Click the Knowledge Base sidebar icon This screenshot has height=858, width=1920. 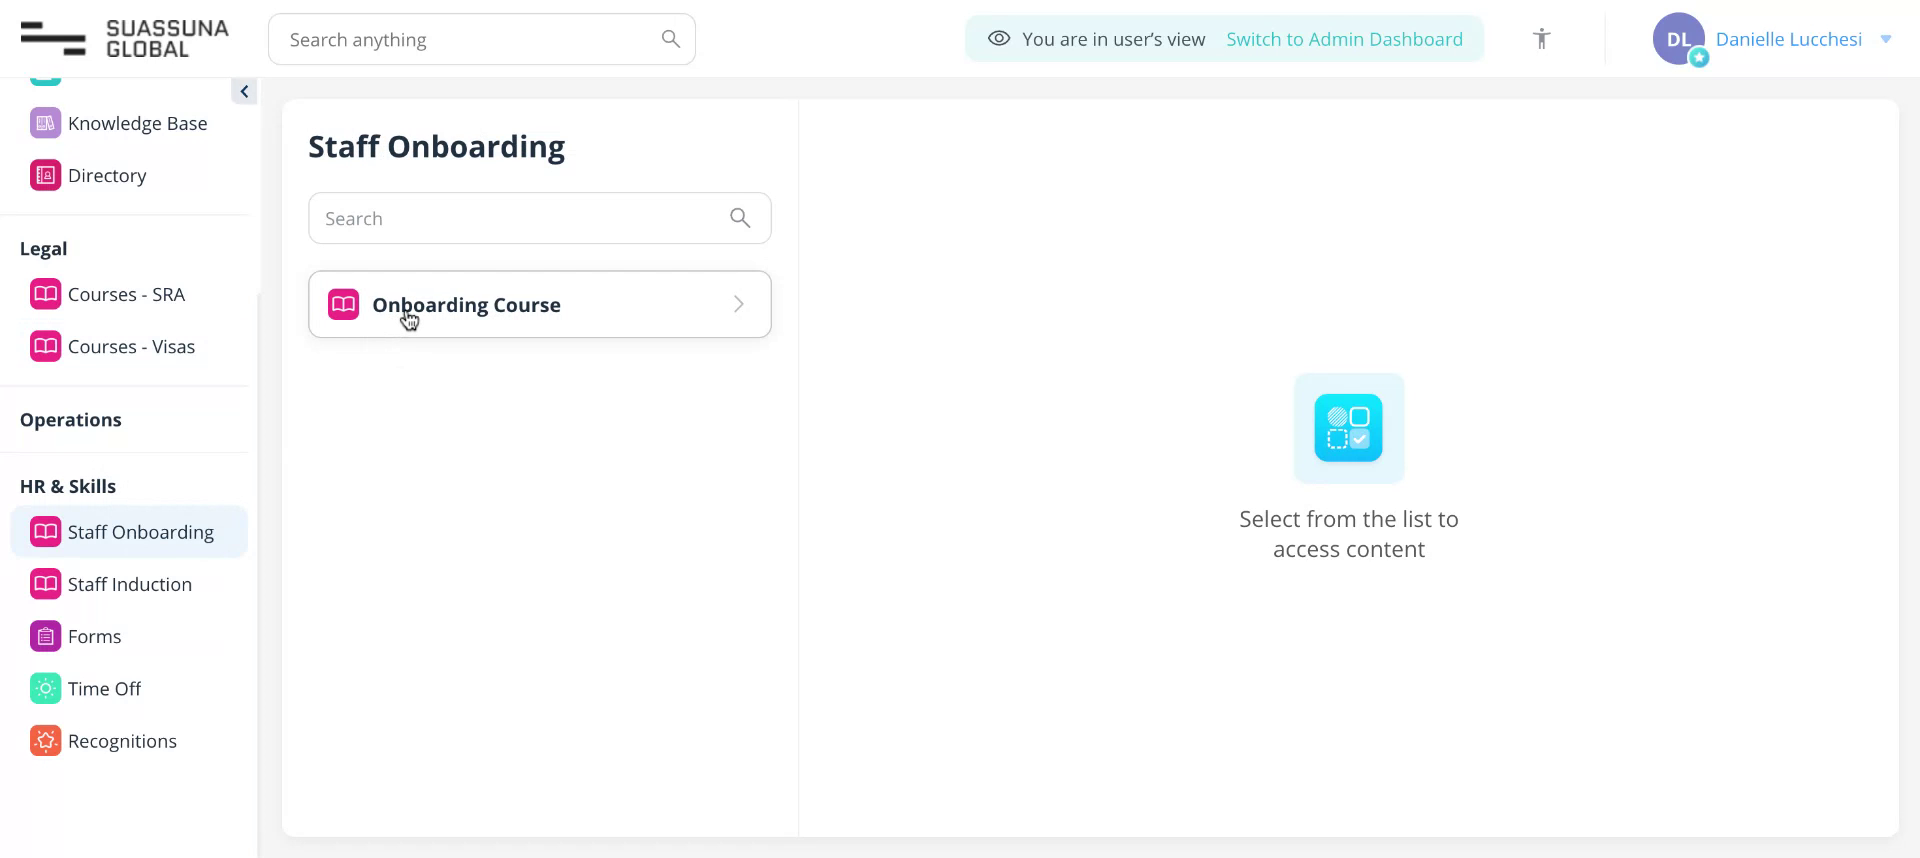pyautogui.click(x=45, y=123)
